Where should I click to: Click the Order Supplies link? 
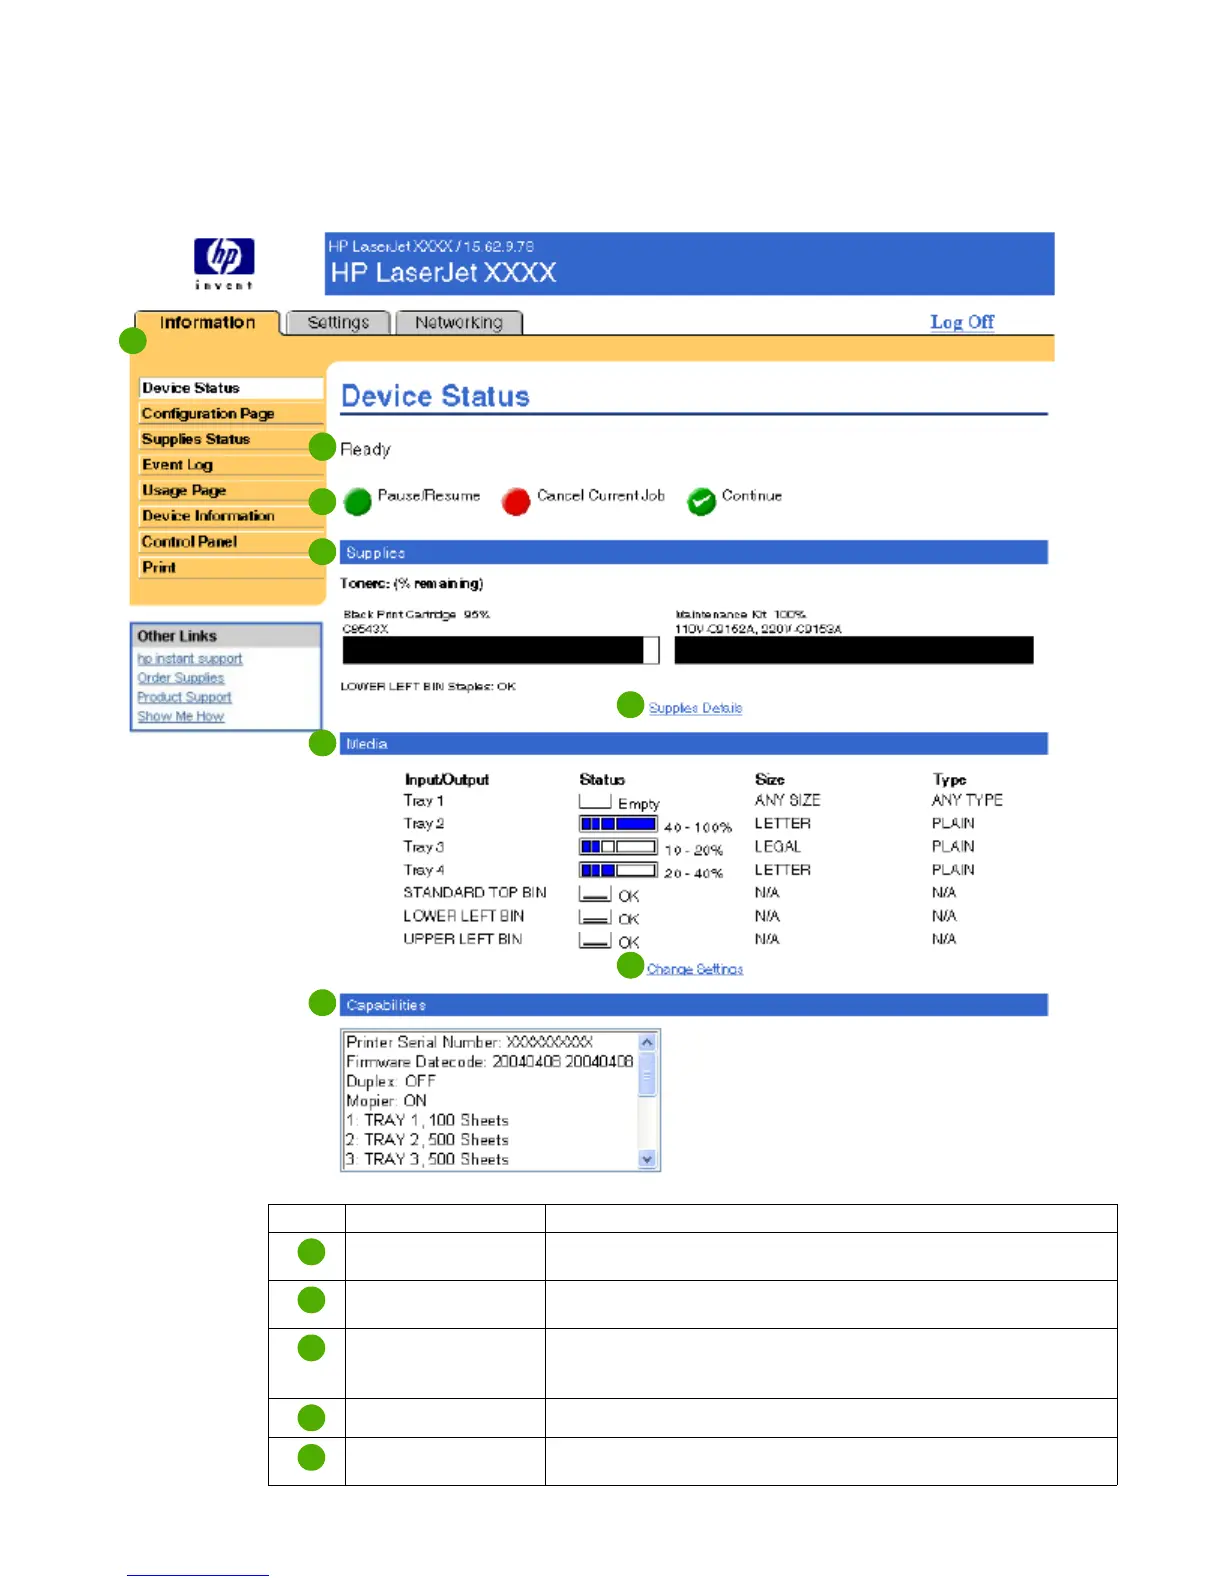click(x=181, y=678)
